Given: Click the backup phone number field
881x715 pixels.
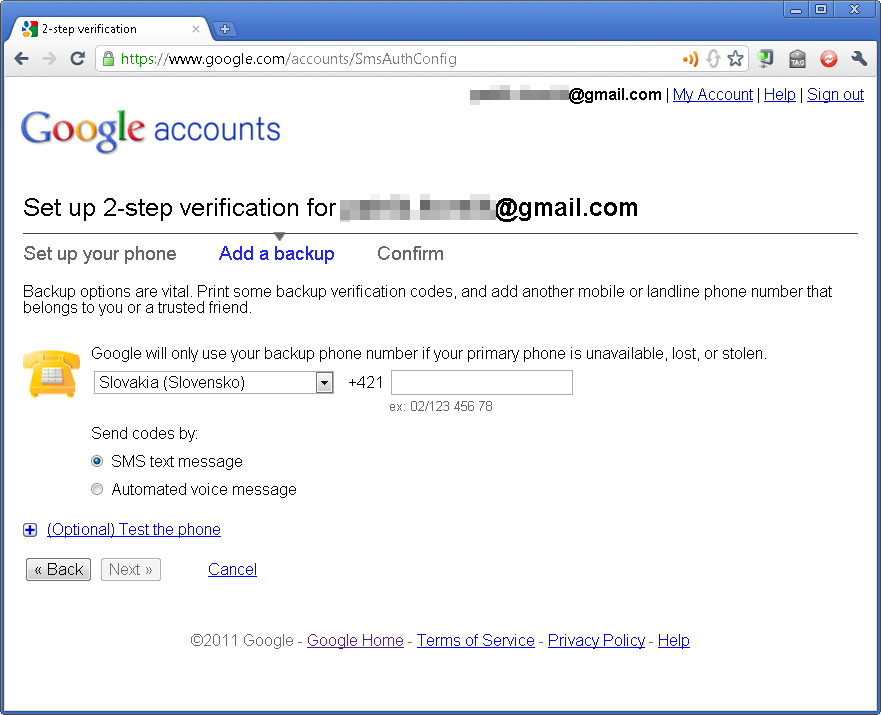Looking at the screenshot, I should [482, 382].
